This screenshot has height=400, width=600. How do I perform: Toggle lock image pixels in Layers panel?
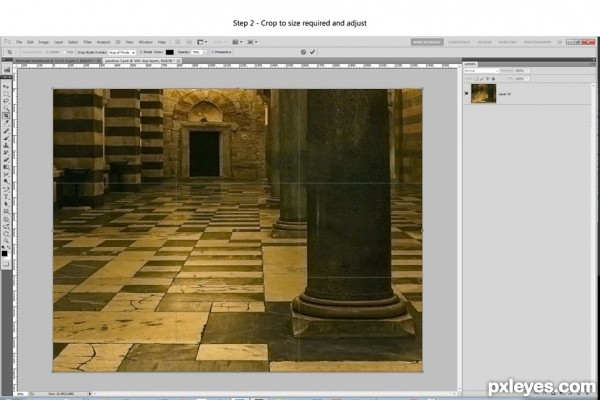tap(482, 78)
